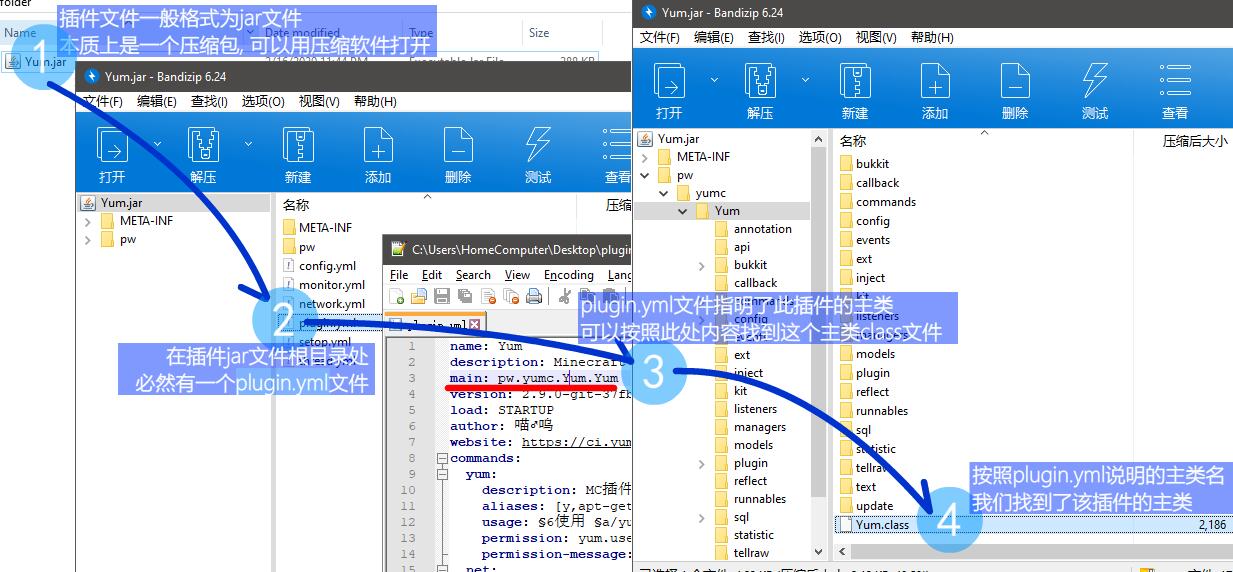
Task: Open 编辑(E) menu in front Bandizip window
Action: (713, 37)
